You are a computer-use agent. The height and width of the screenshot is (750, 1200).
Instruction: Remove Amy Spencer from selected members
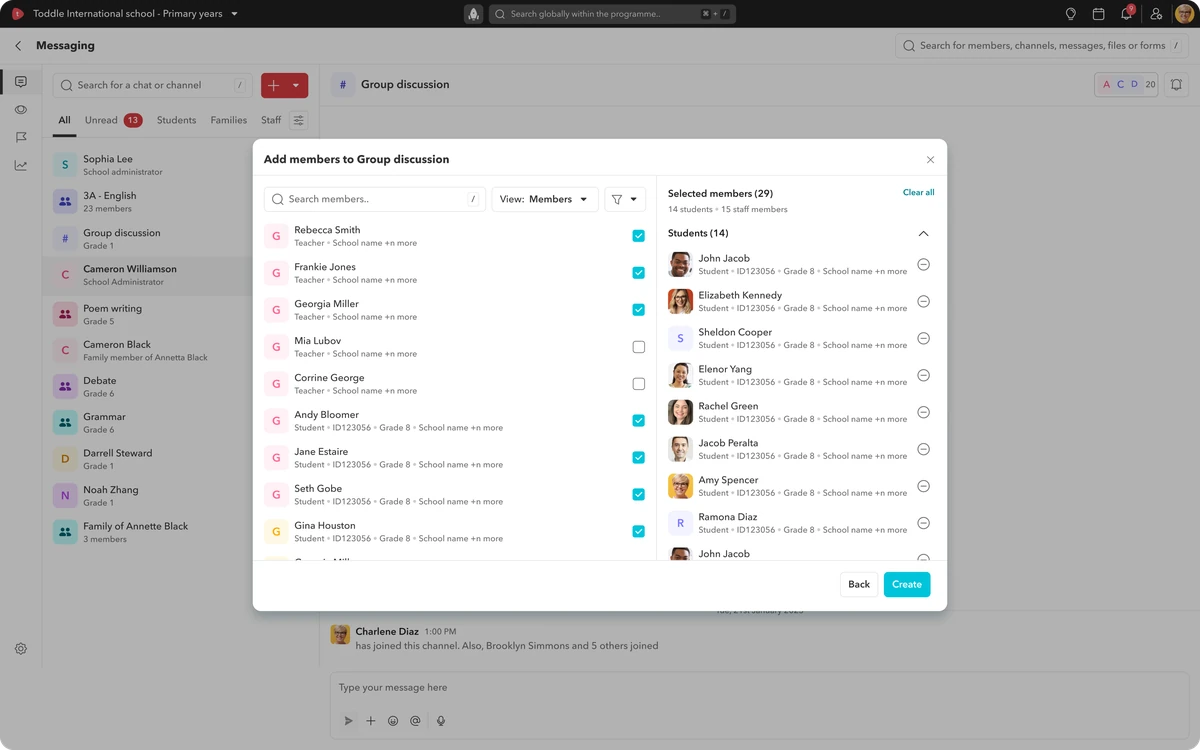coord(923,486)
